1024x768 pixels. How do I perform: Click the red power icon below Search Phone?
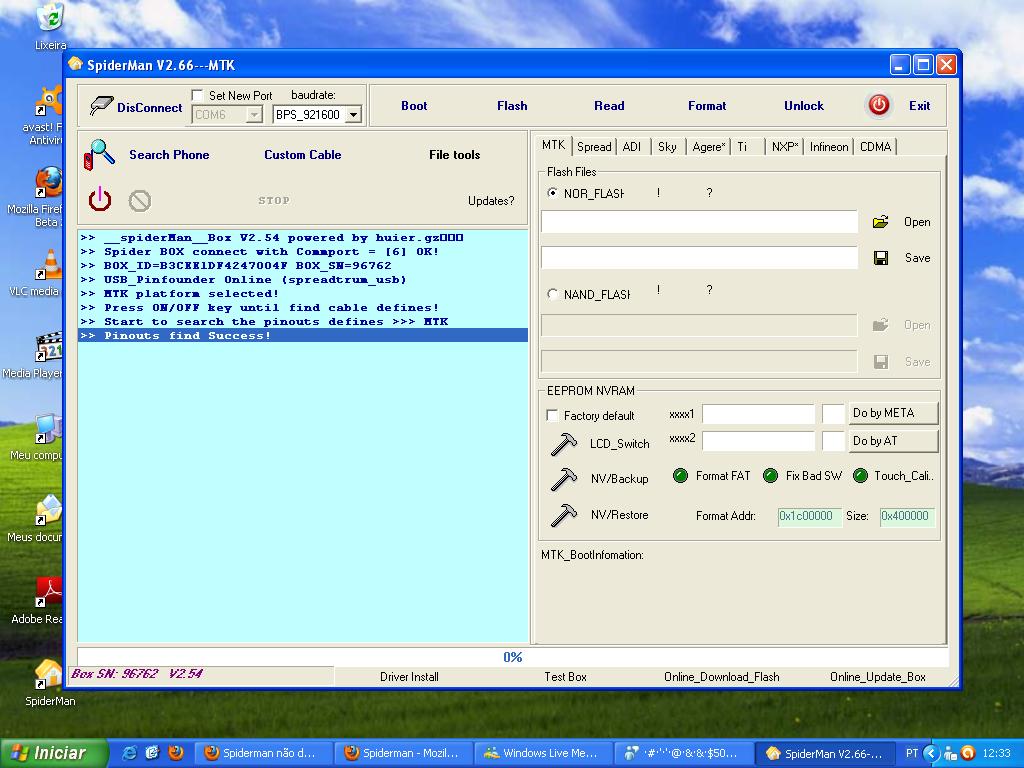[100, 199]
